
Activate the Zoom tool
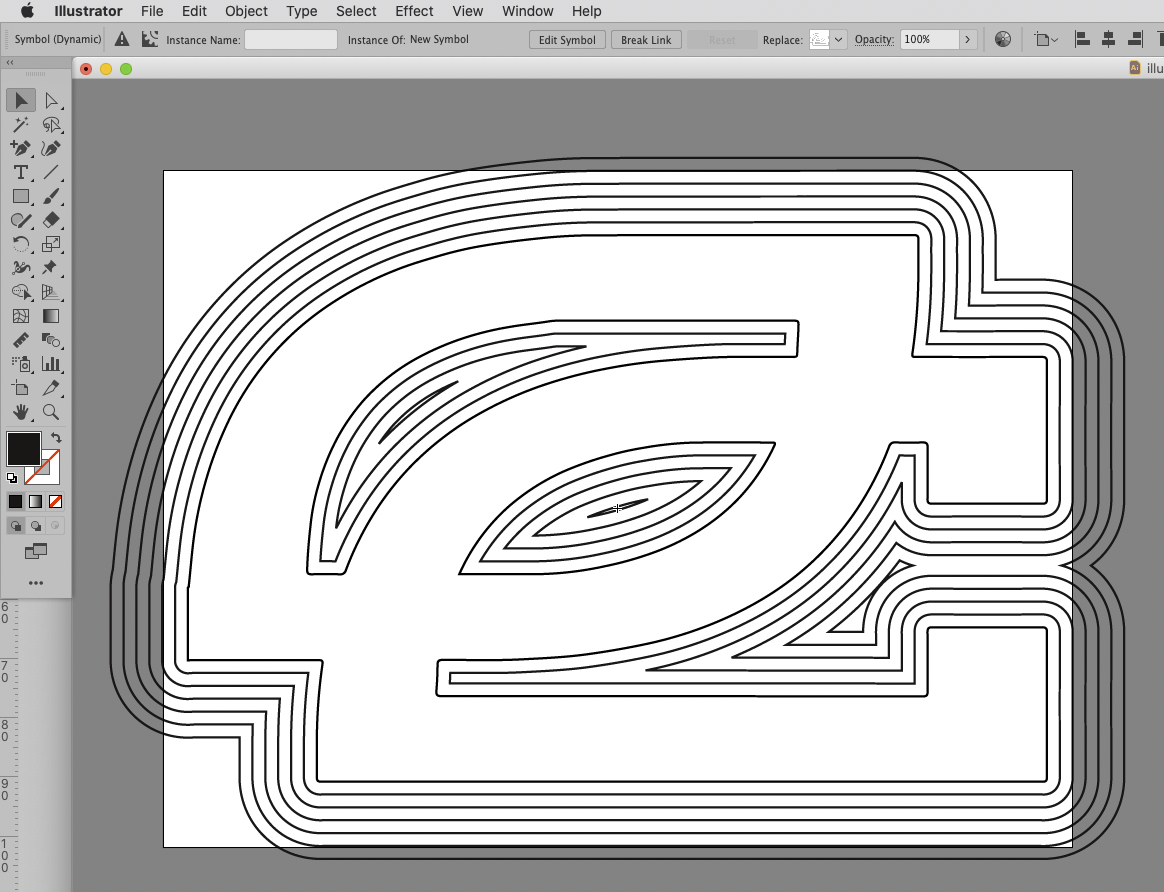coord(53,412)
